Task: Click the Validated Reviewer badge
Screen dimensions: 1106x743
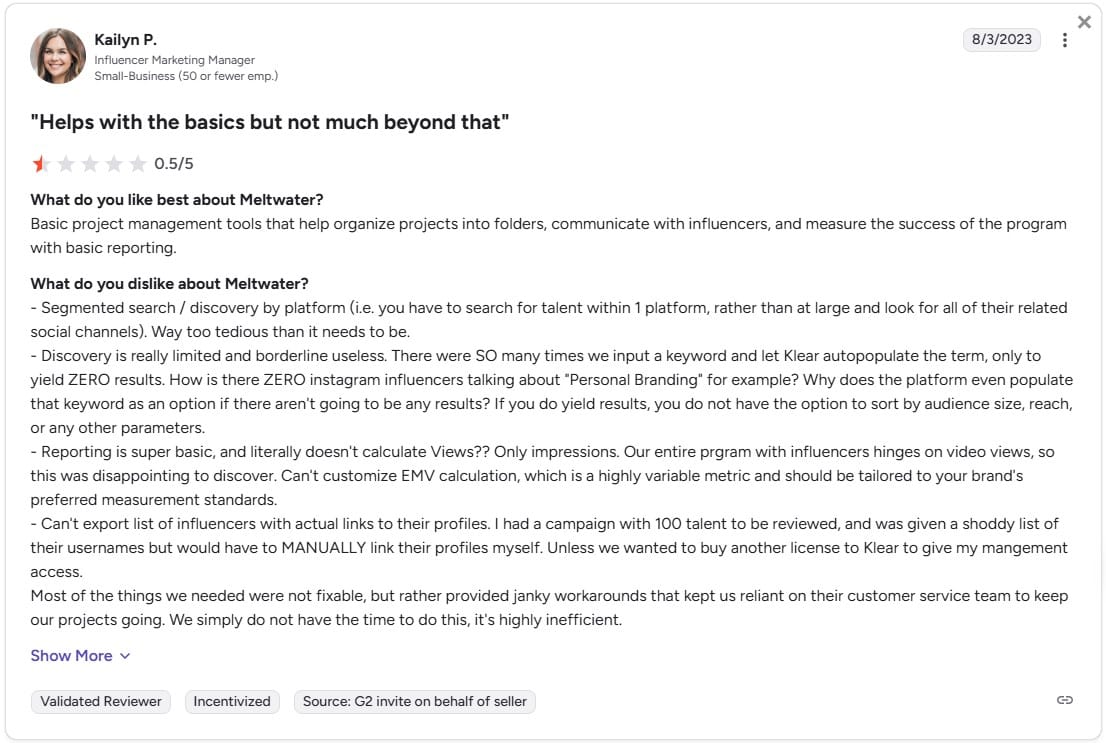Action: point(101,701)
